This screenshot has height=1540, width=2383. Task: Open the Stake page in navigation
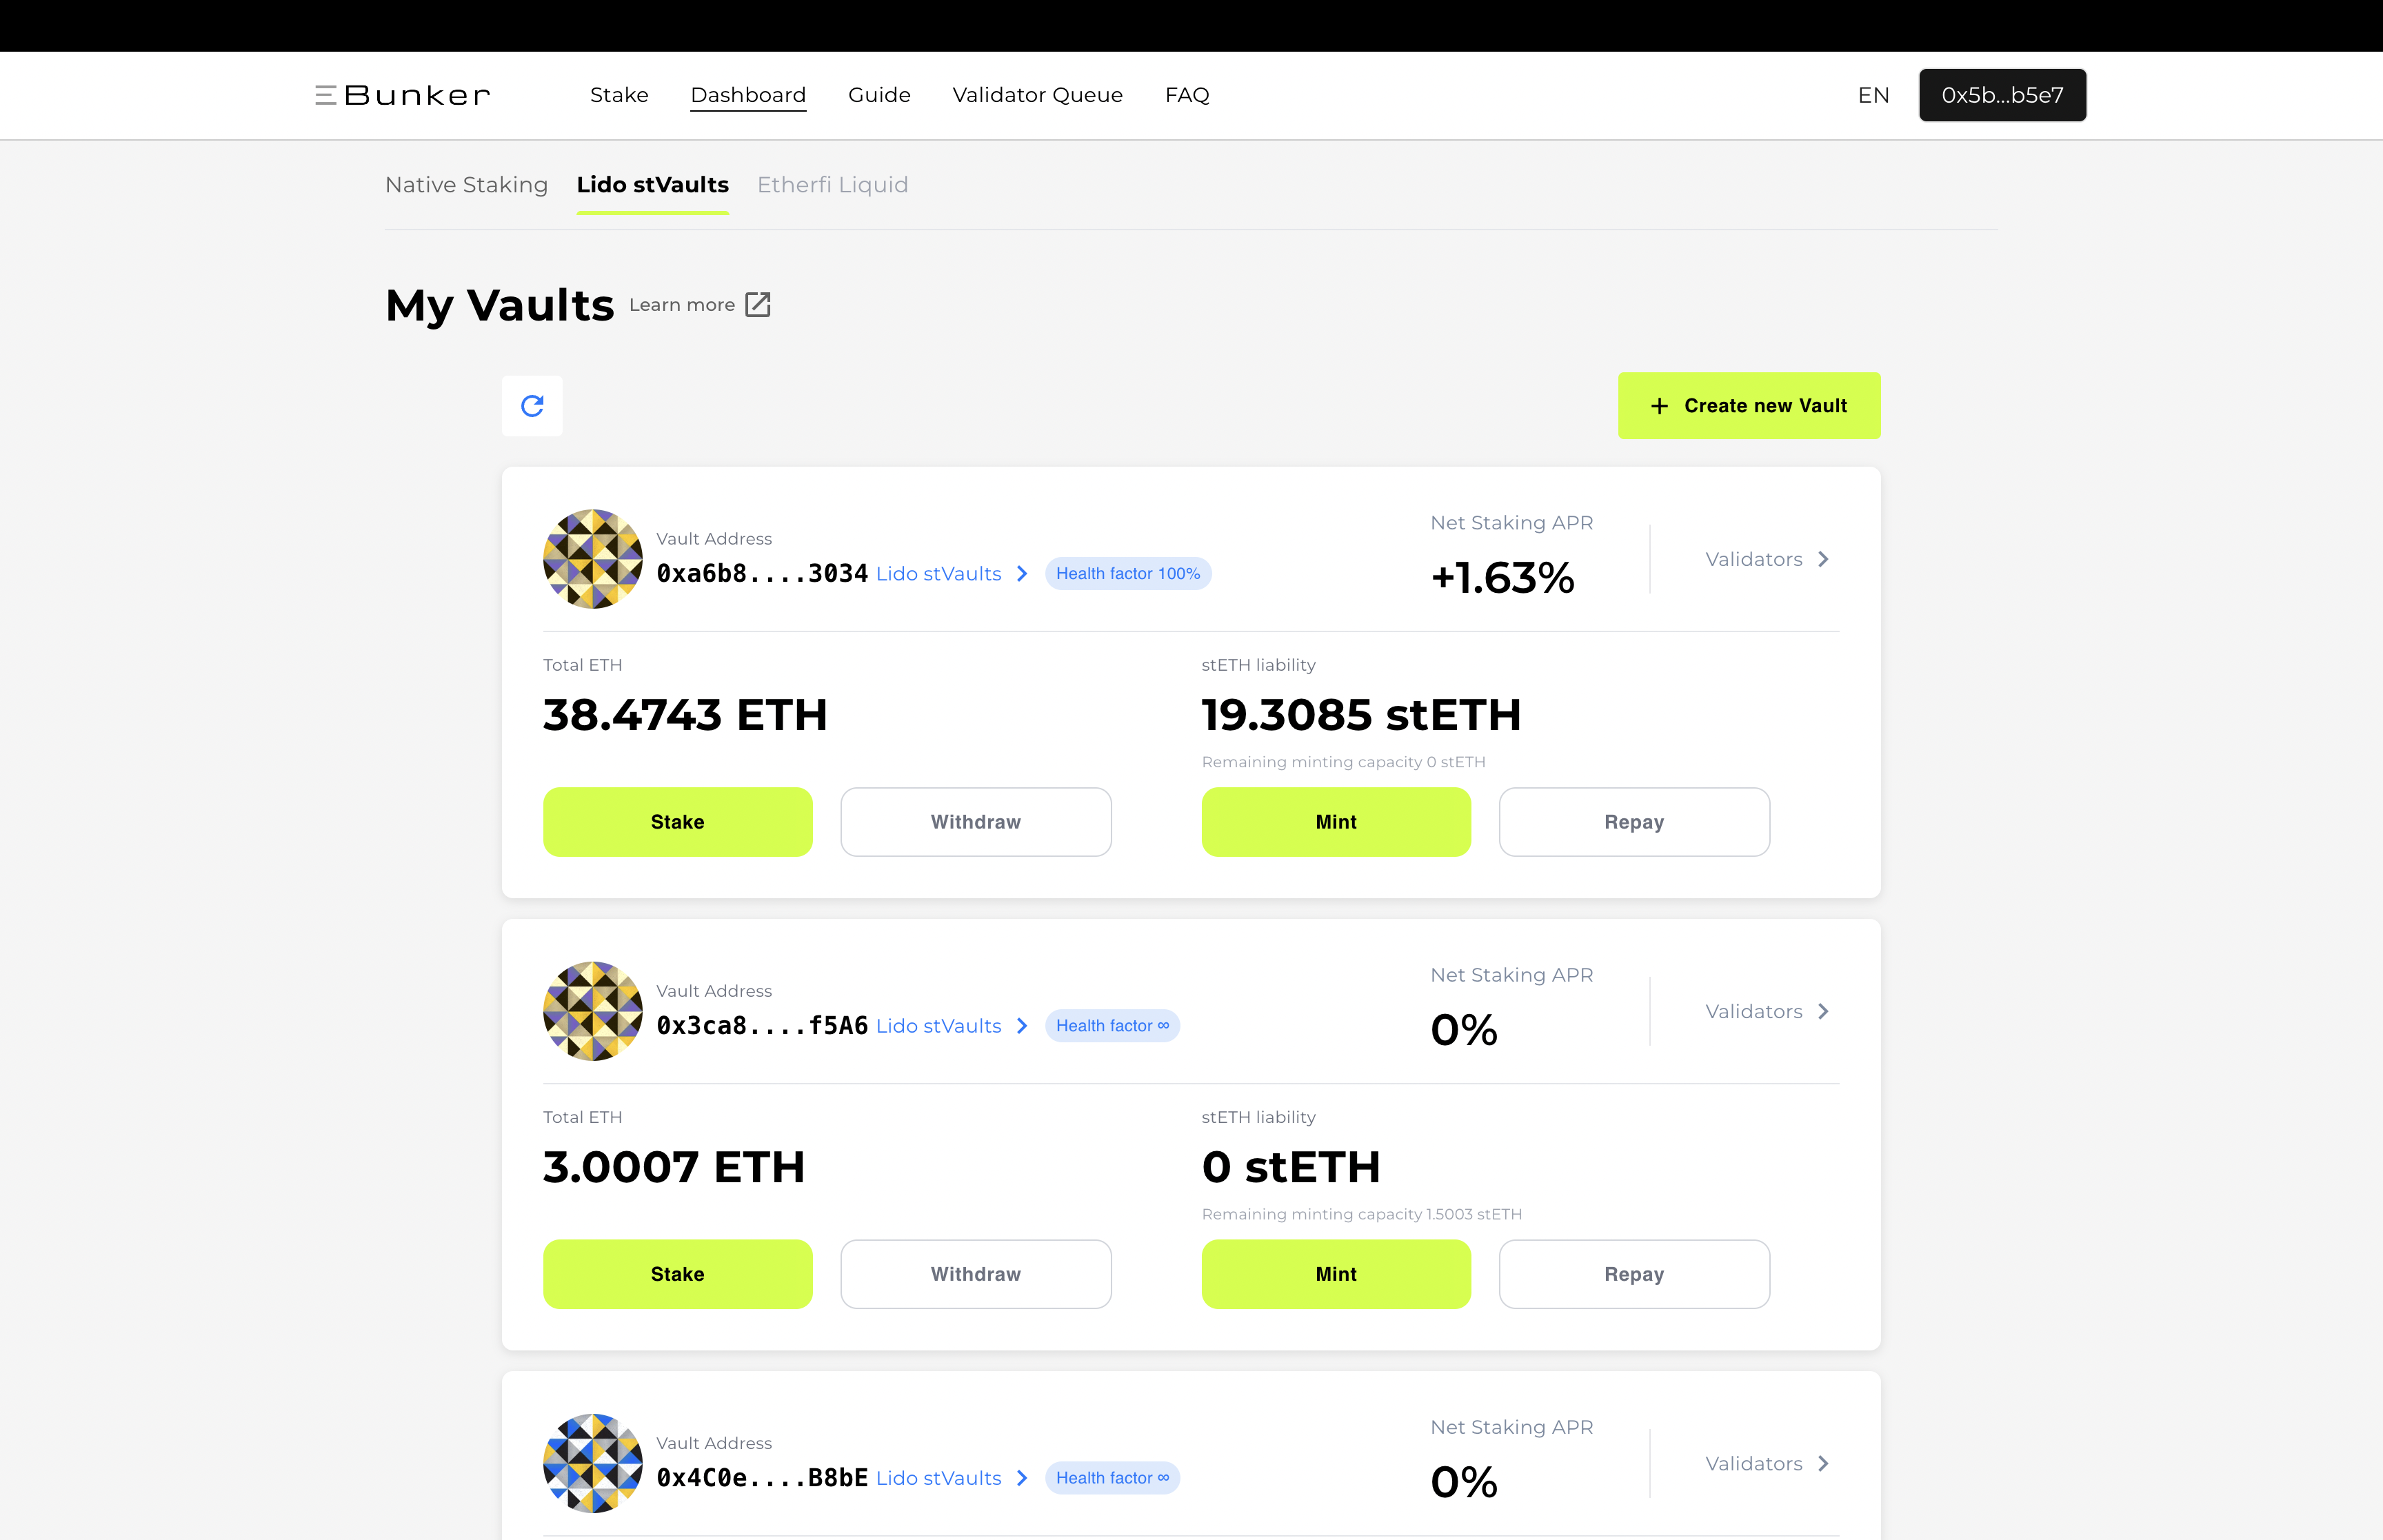tap(619, 95)
